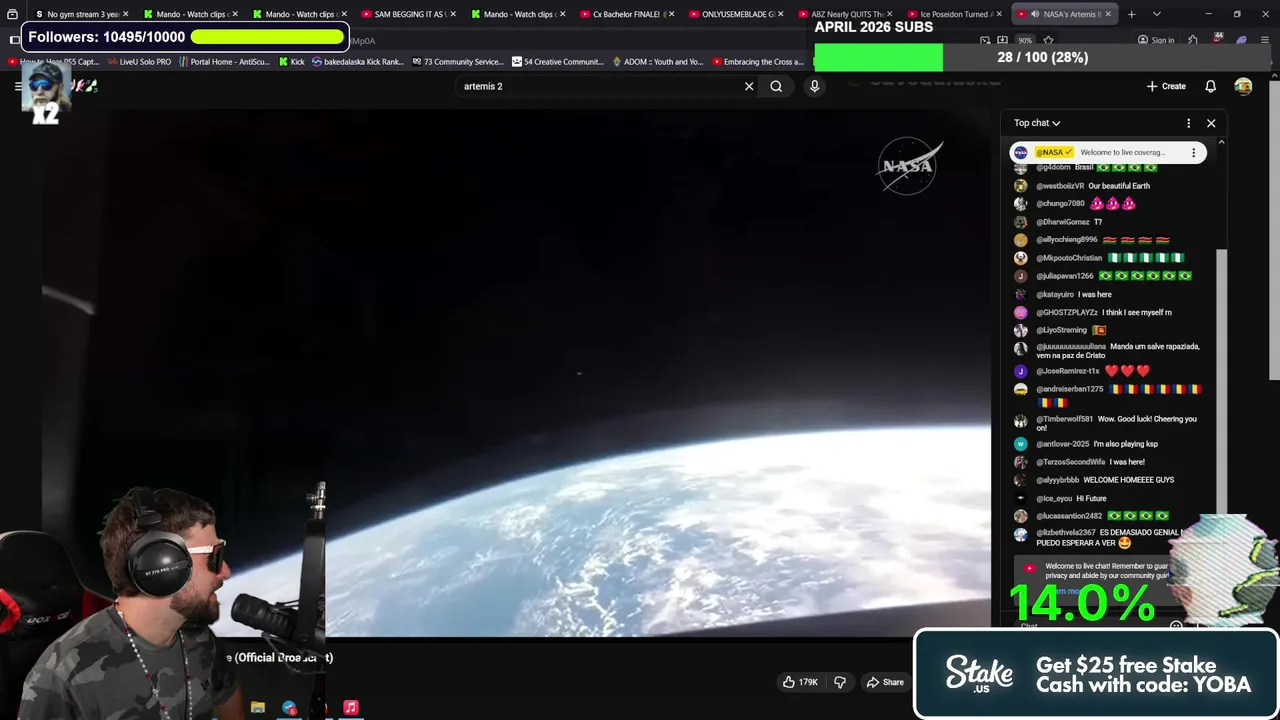Screen dimensions: 1280x720
Task: Close the live chat panel
Action: pos(1211,123)
